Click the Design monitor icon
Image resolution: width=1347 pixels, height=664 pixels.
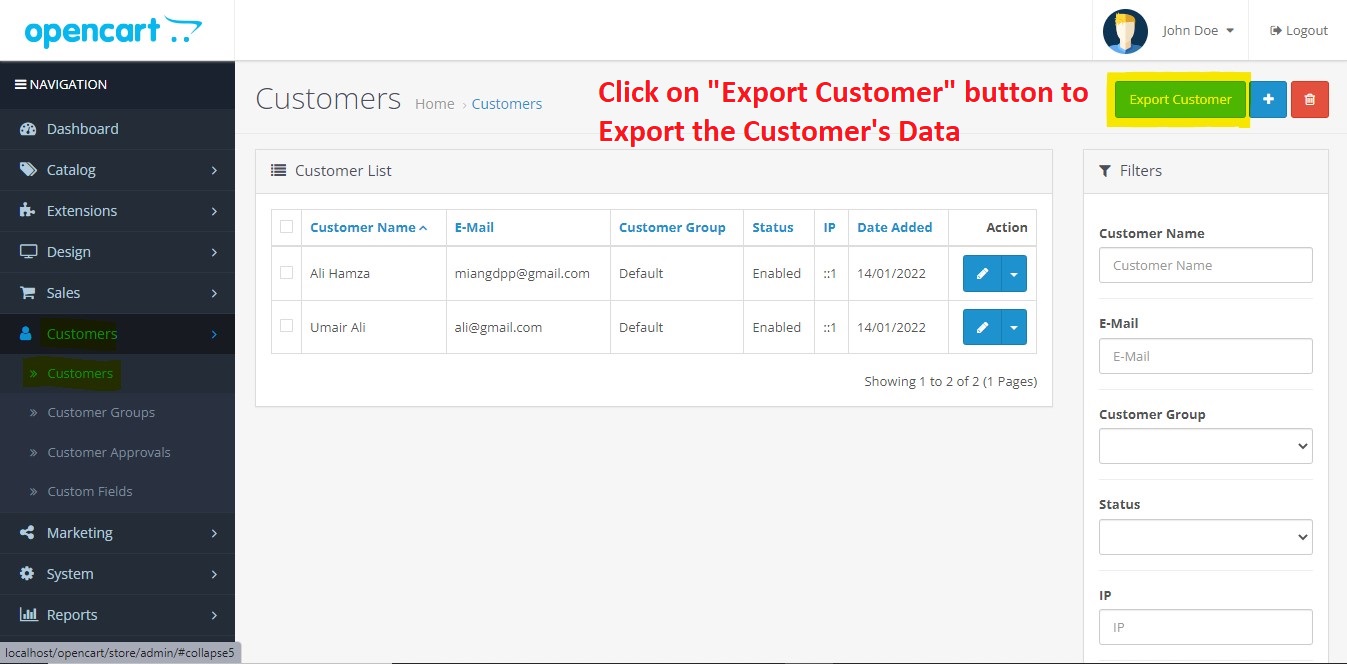point(28,252)
